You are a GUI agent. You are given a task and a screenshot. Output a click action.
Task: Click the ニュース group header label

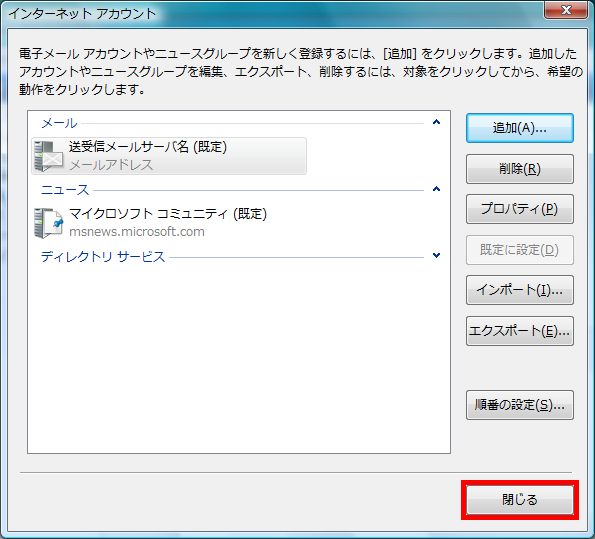click(x=65, y=190)
